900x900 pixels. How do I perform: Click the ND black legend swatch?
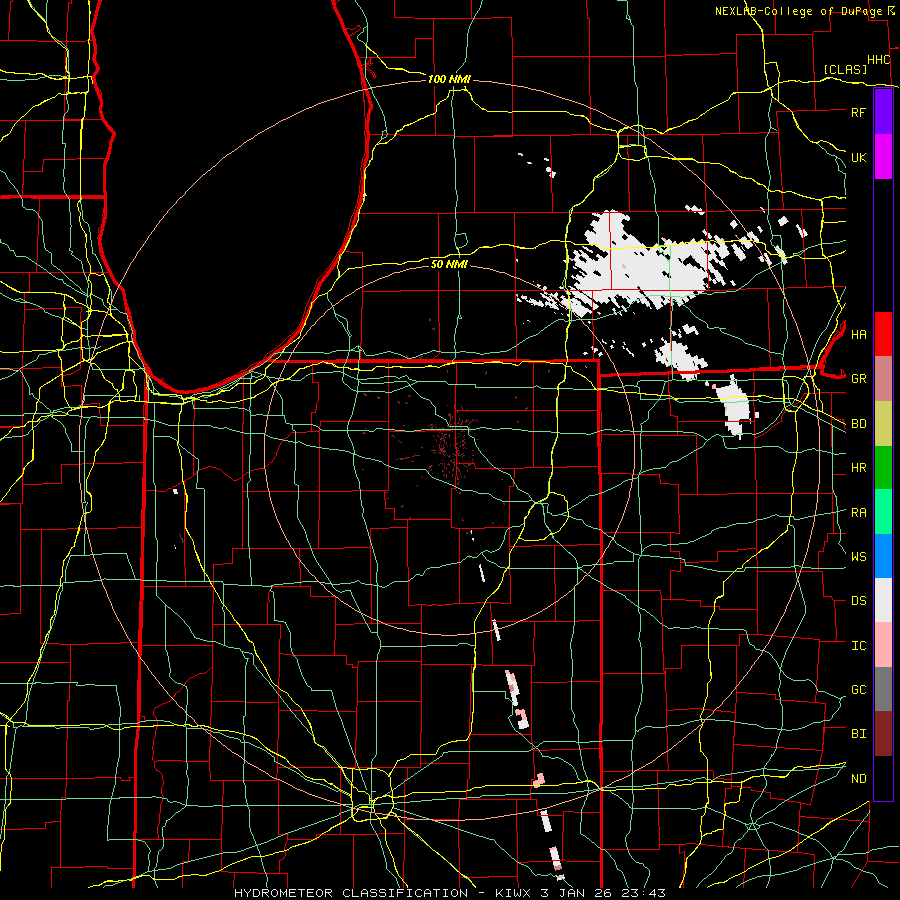tap(883, 778)
